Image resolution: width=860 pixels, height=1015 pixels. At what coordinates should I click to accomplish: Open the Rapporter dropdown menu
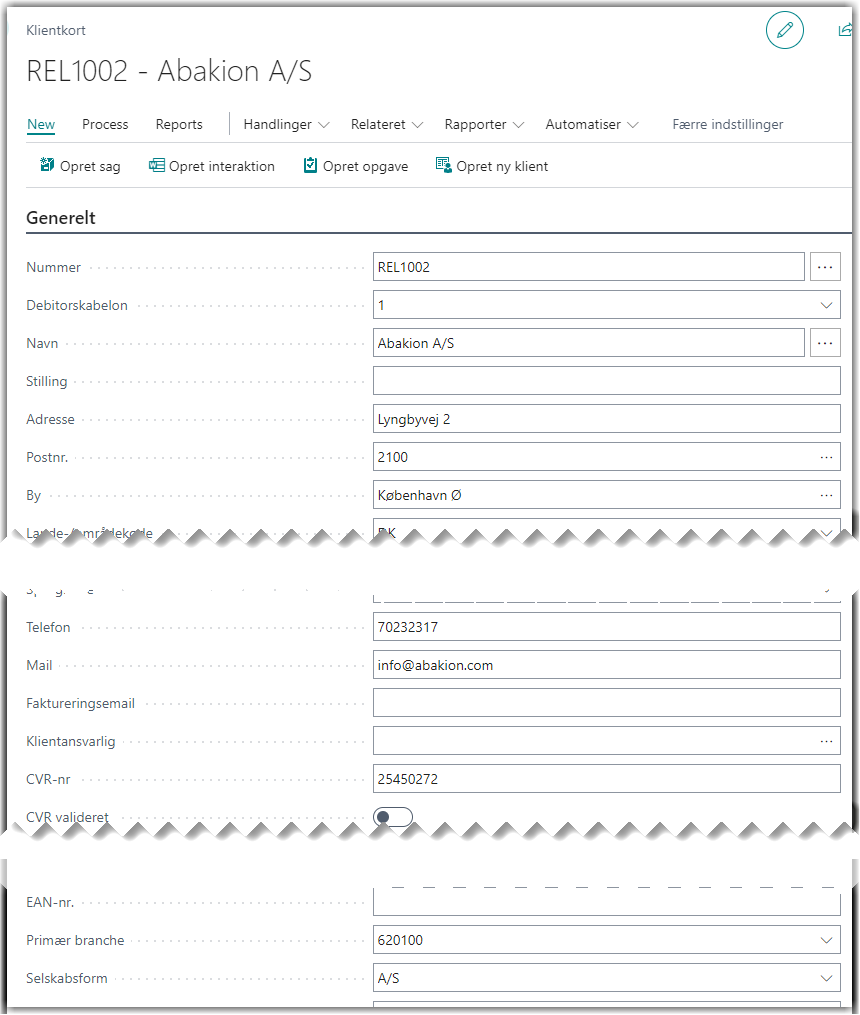pyautogui.click(x=484, y=124)
